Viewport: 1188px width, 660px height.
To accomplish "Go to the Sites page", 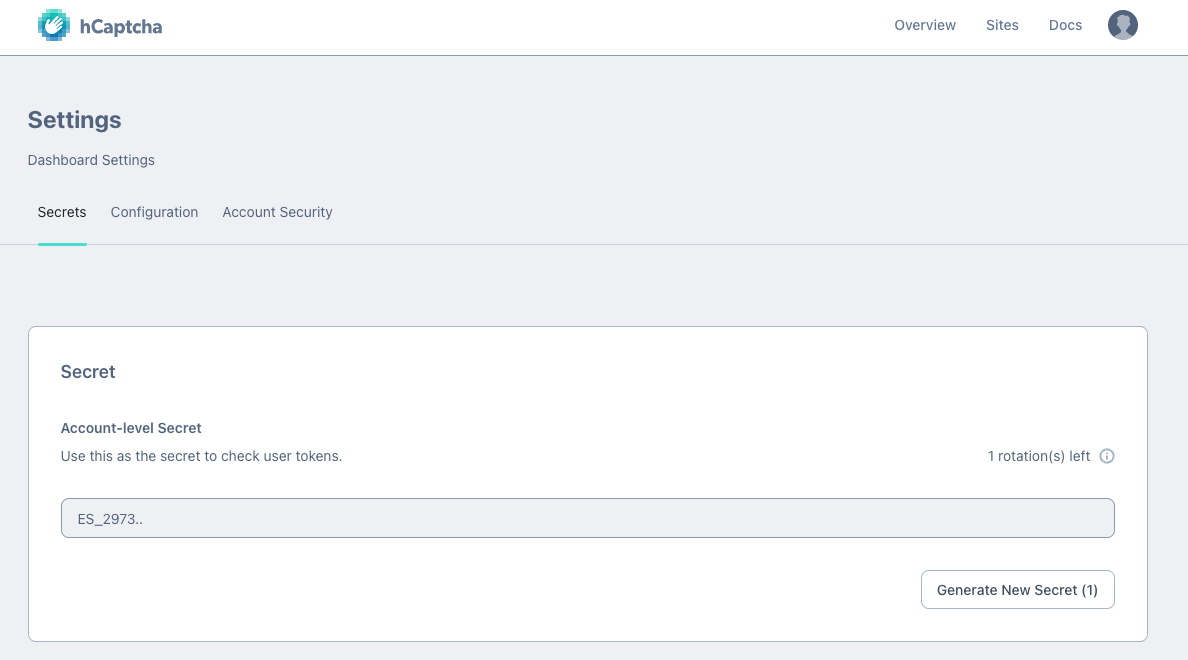I will point(1002,25).
